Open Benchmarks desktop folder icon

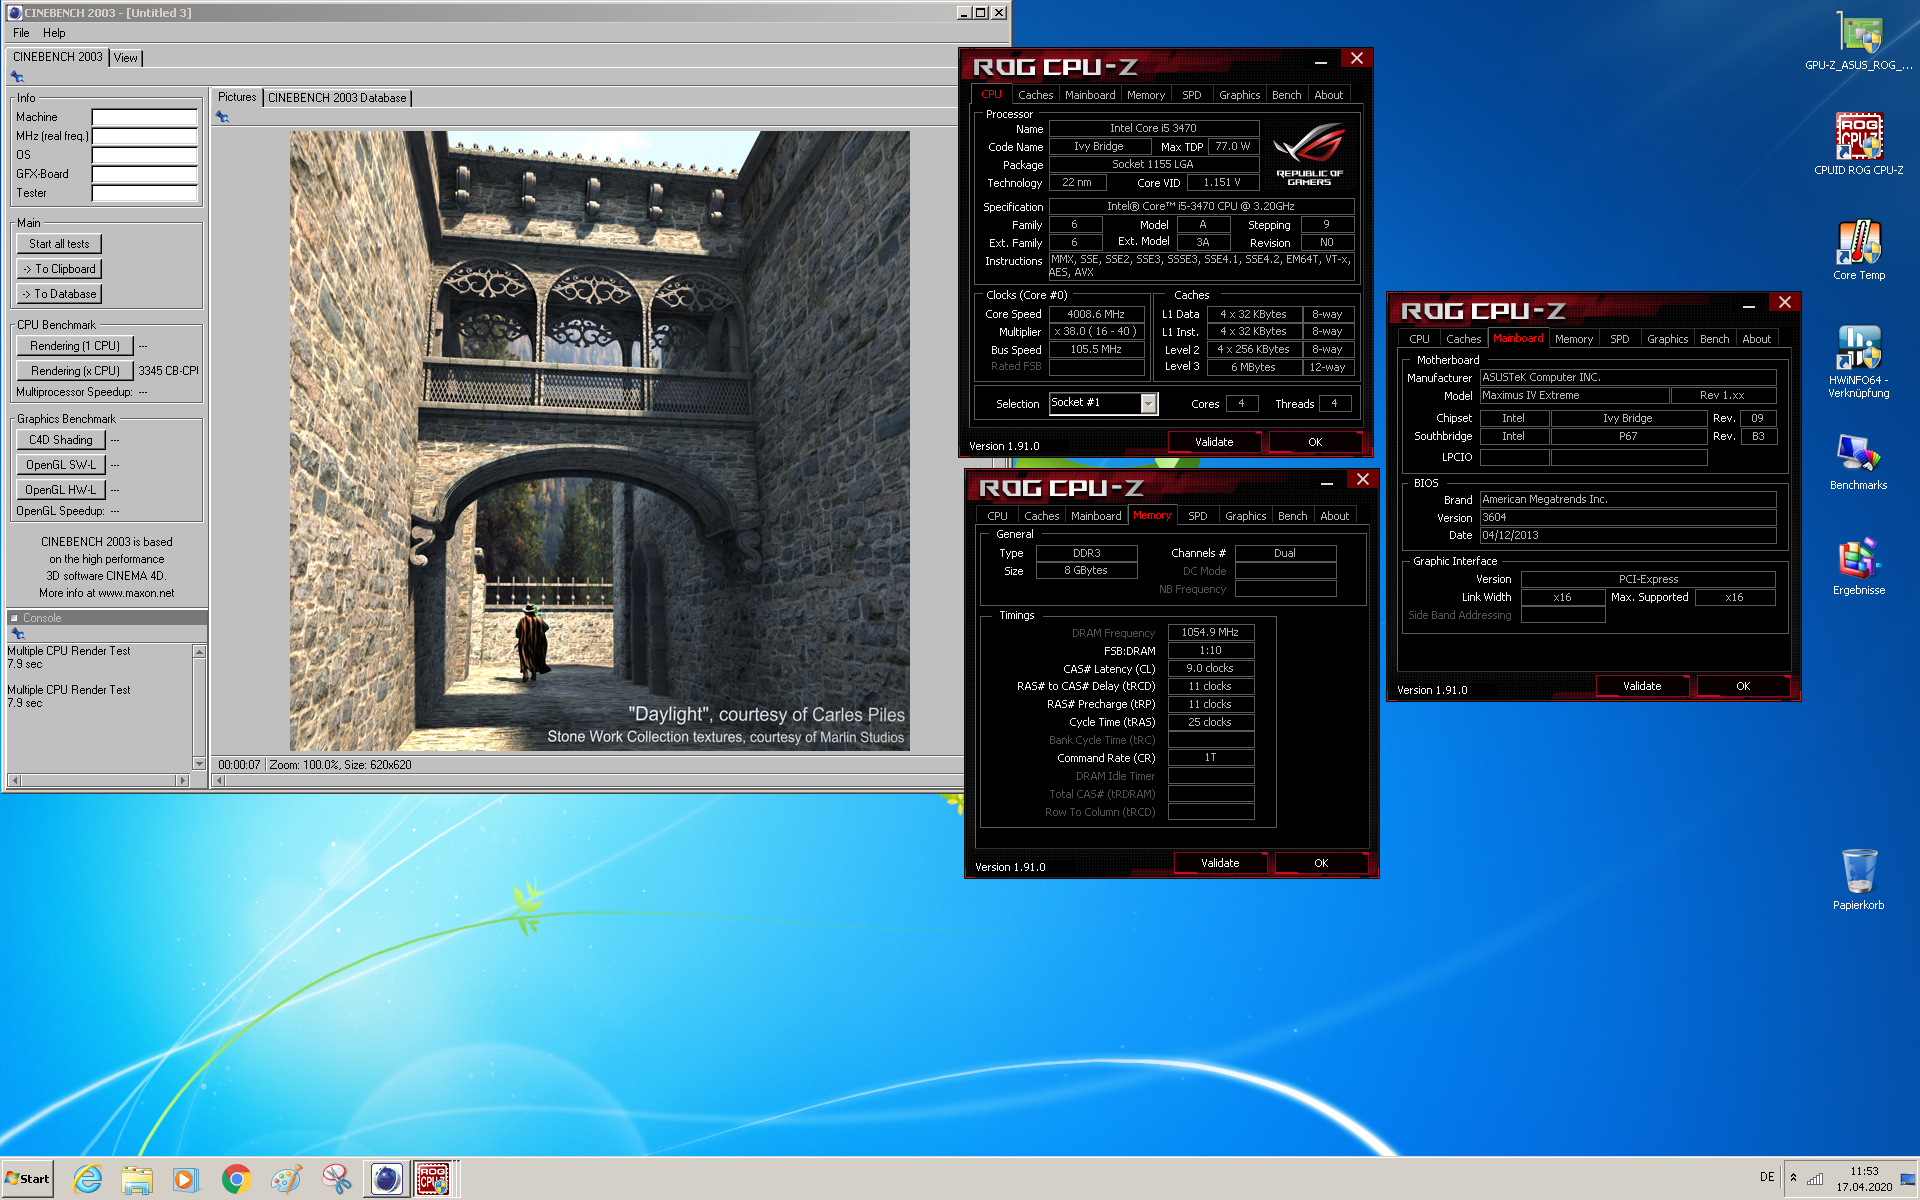(1858, 462)
